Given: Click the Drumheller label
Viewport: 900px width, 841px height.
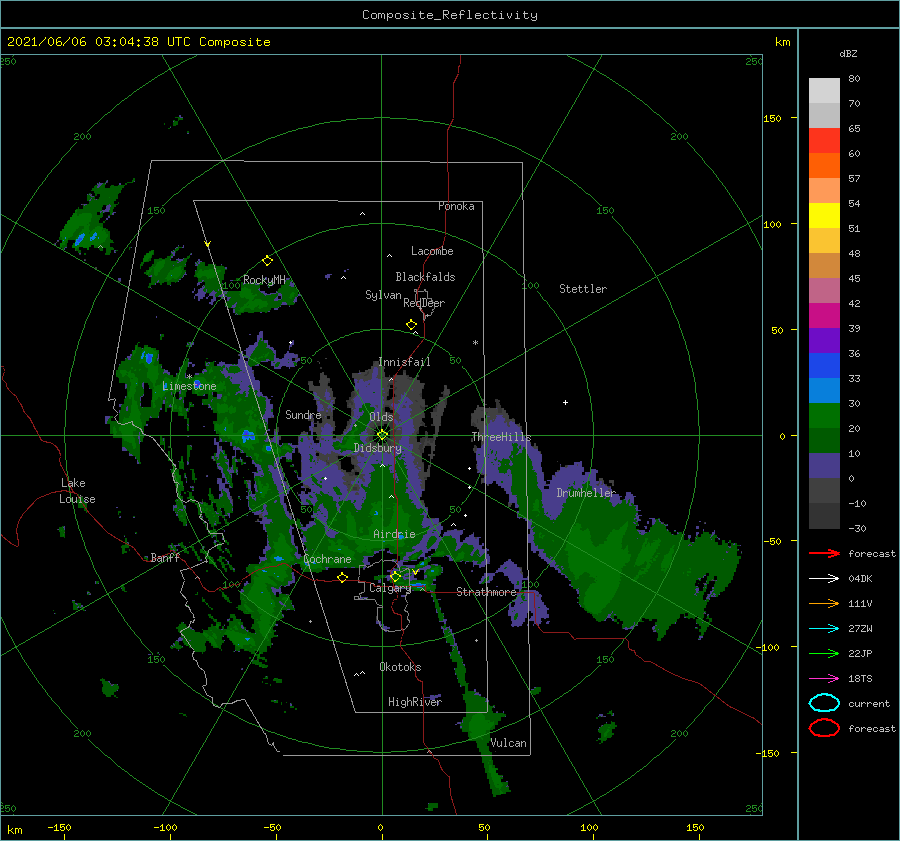Looking at the screenshot, I should 586,493.
